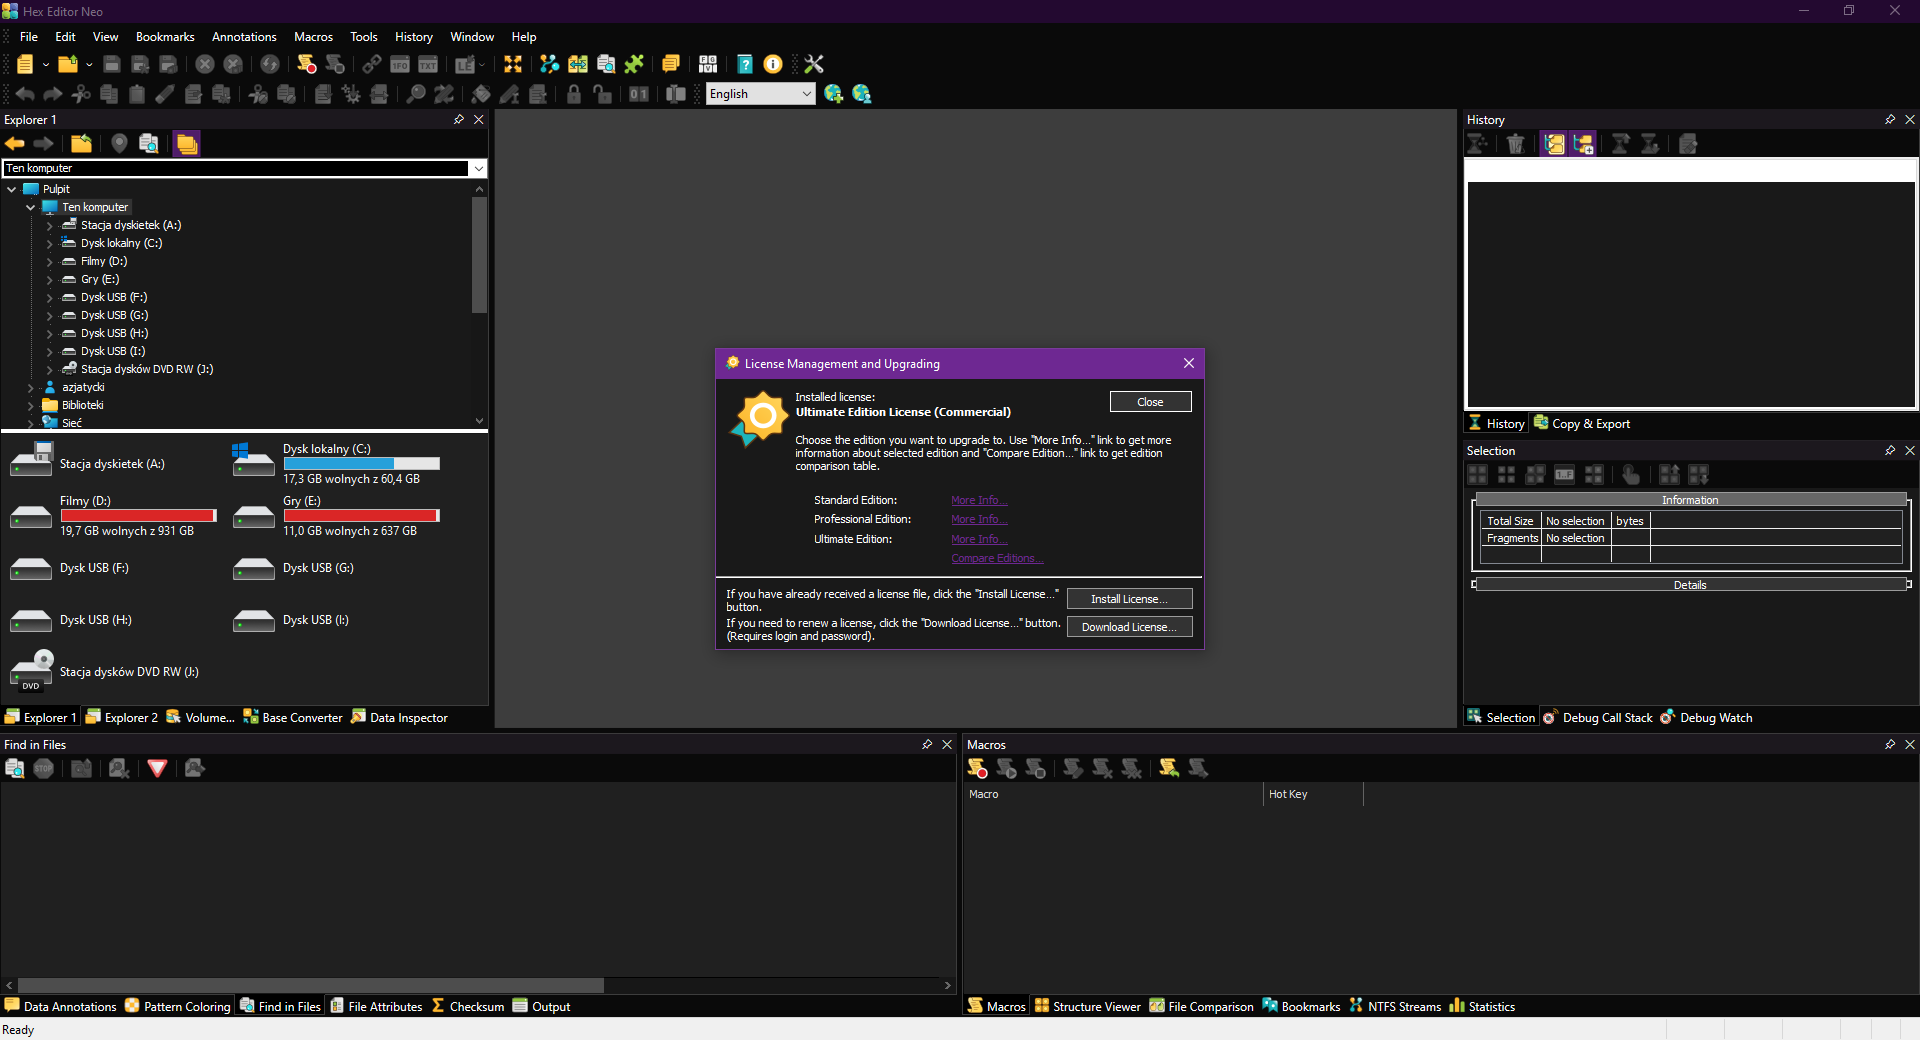Click the Explorer parent folder up icon
This screenshot has height=1040, width=1920.
[x=81, y=144]
